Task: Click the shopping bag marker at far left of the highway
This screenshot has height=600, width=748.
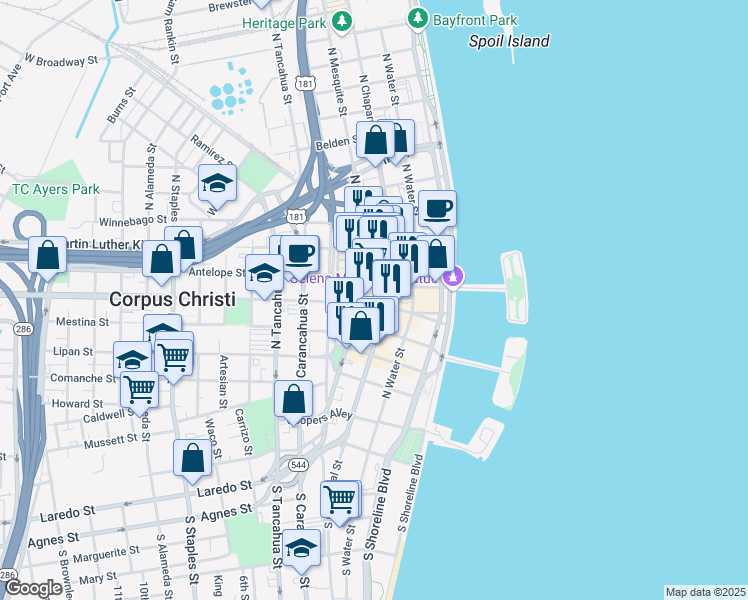Action: 47,255
